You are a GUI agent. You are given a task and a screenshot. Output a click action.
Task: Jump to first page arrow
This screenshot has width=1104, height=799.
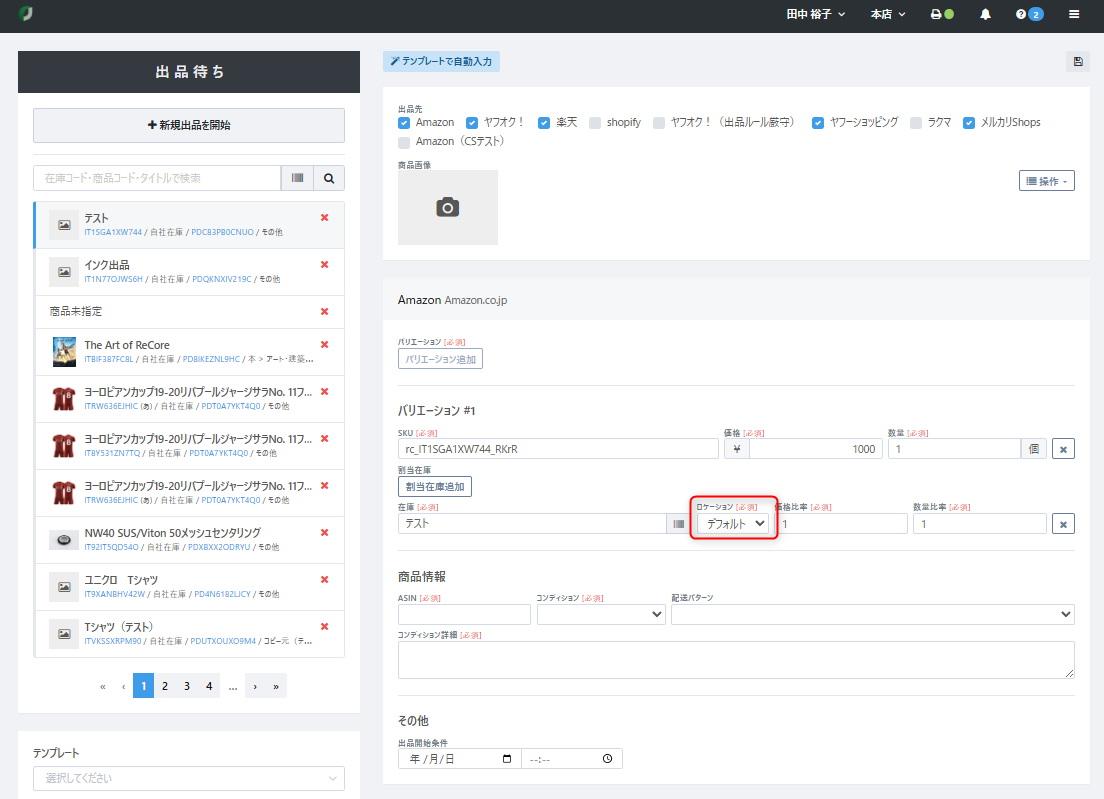[x=103, y=686]
